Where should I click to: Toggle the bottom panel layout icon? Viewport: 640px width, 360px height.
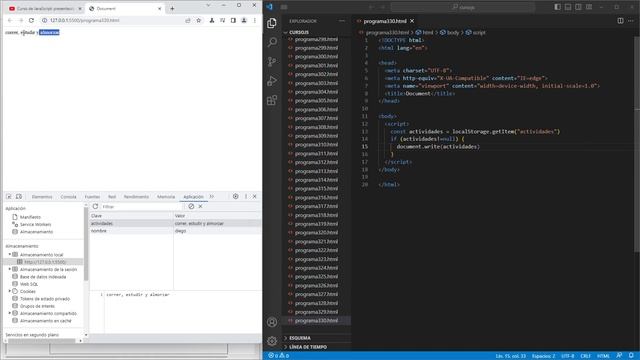click(x=568, y=7)
